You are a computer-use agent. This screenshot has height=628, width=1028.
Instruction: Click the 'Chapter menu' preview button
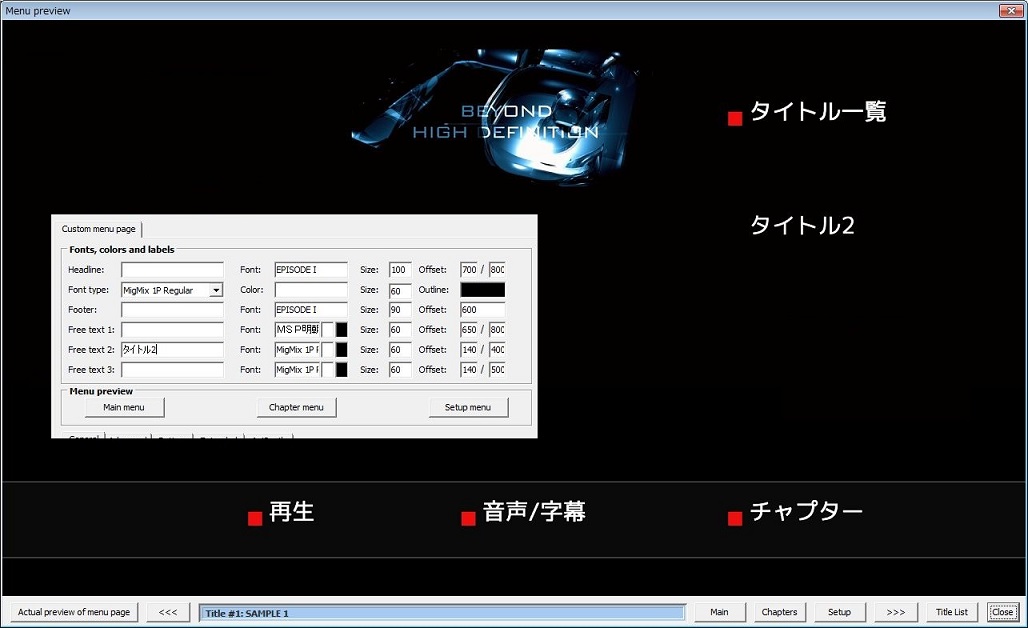coord(296,407)
